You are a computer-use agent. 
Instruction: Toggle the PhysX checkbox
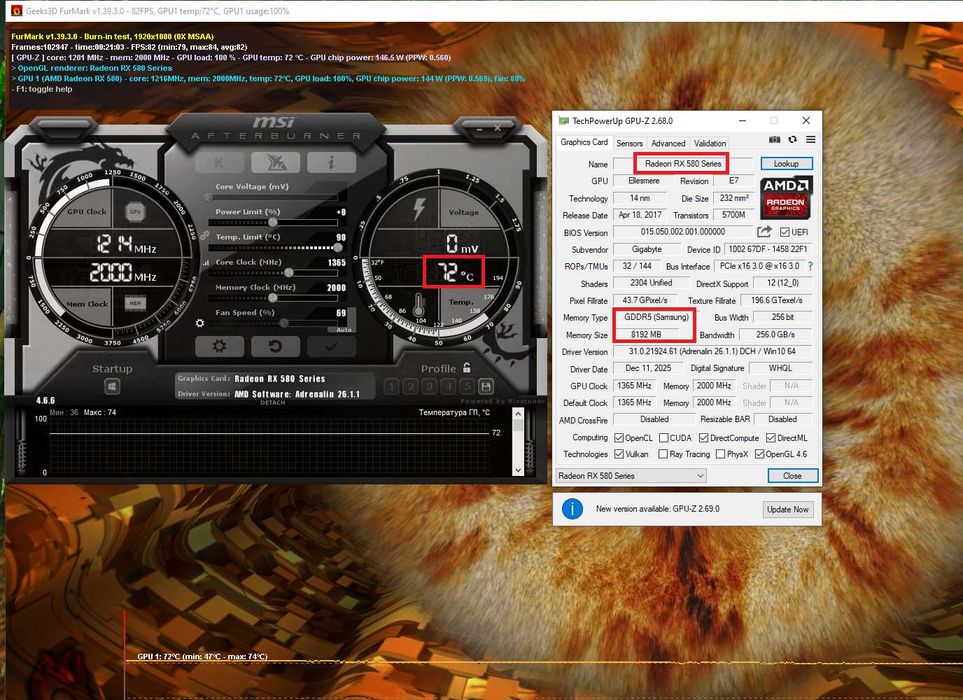(720, 454)
